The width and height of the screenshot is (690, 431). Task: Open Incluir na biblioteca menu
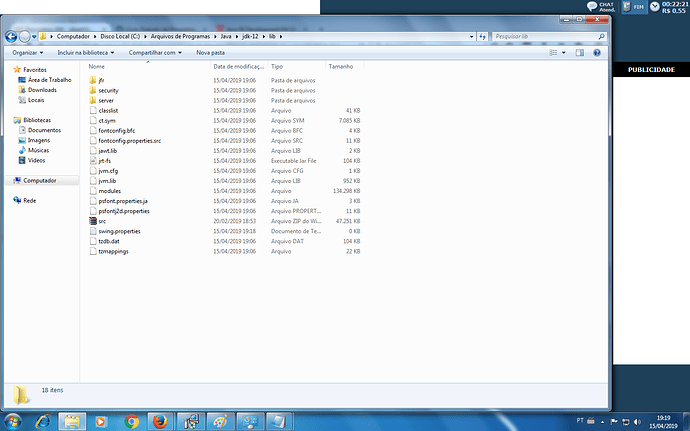pyautogui.click(x=86, y=53)
